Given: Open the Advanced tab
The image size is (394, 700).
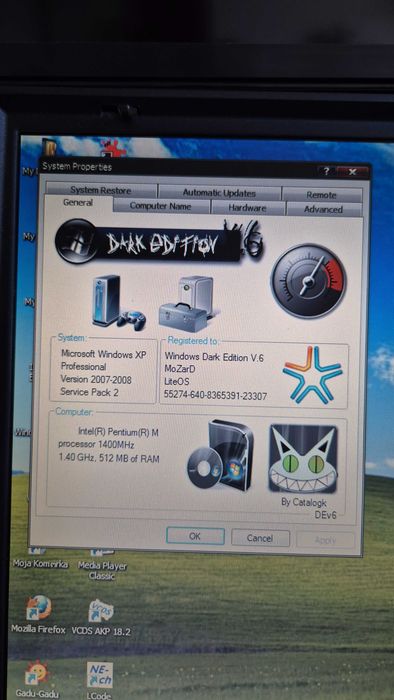Looking at the screenshot, I should [323, 209].
